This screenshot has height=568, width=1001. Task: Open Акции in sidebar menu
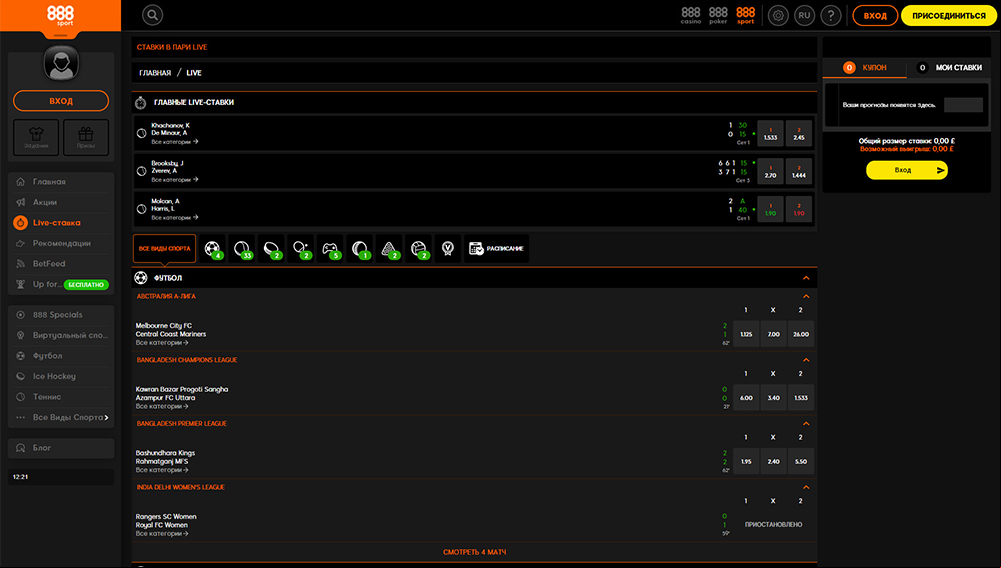[x=61, y=202]
